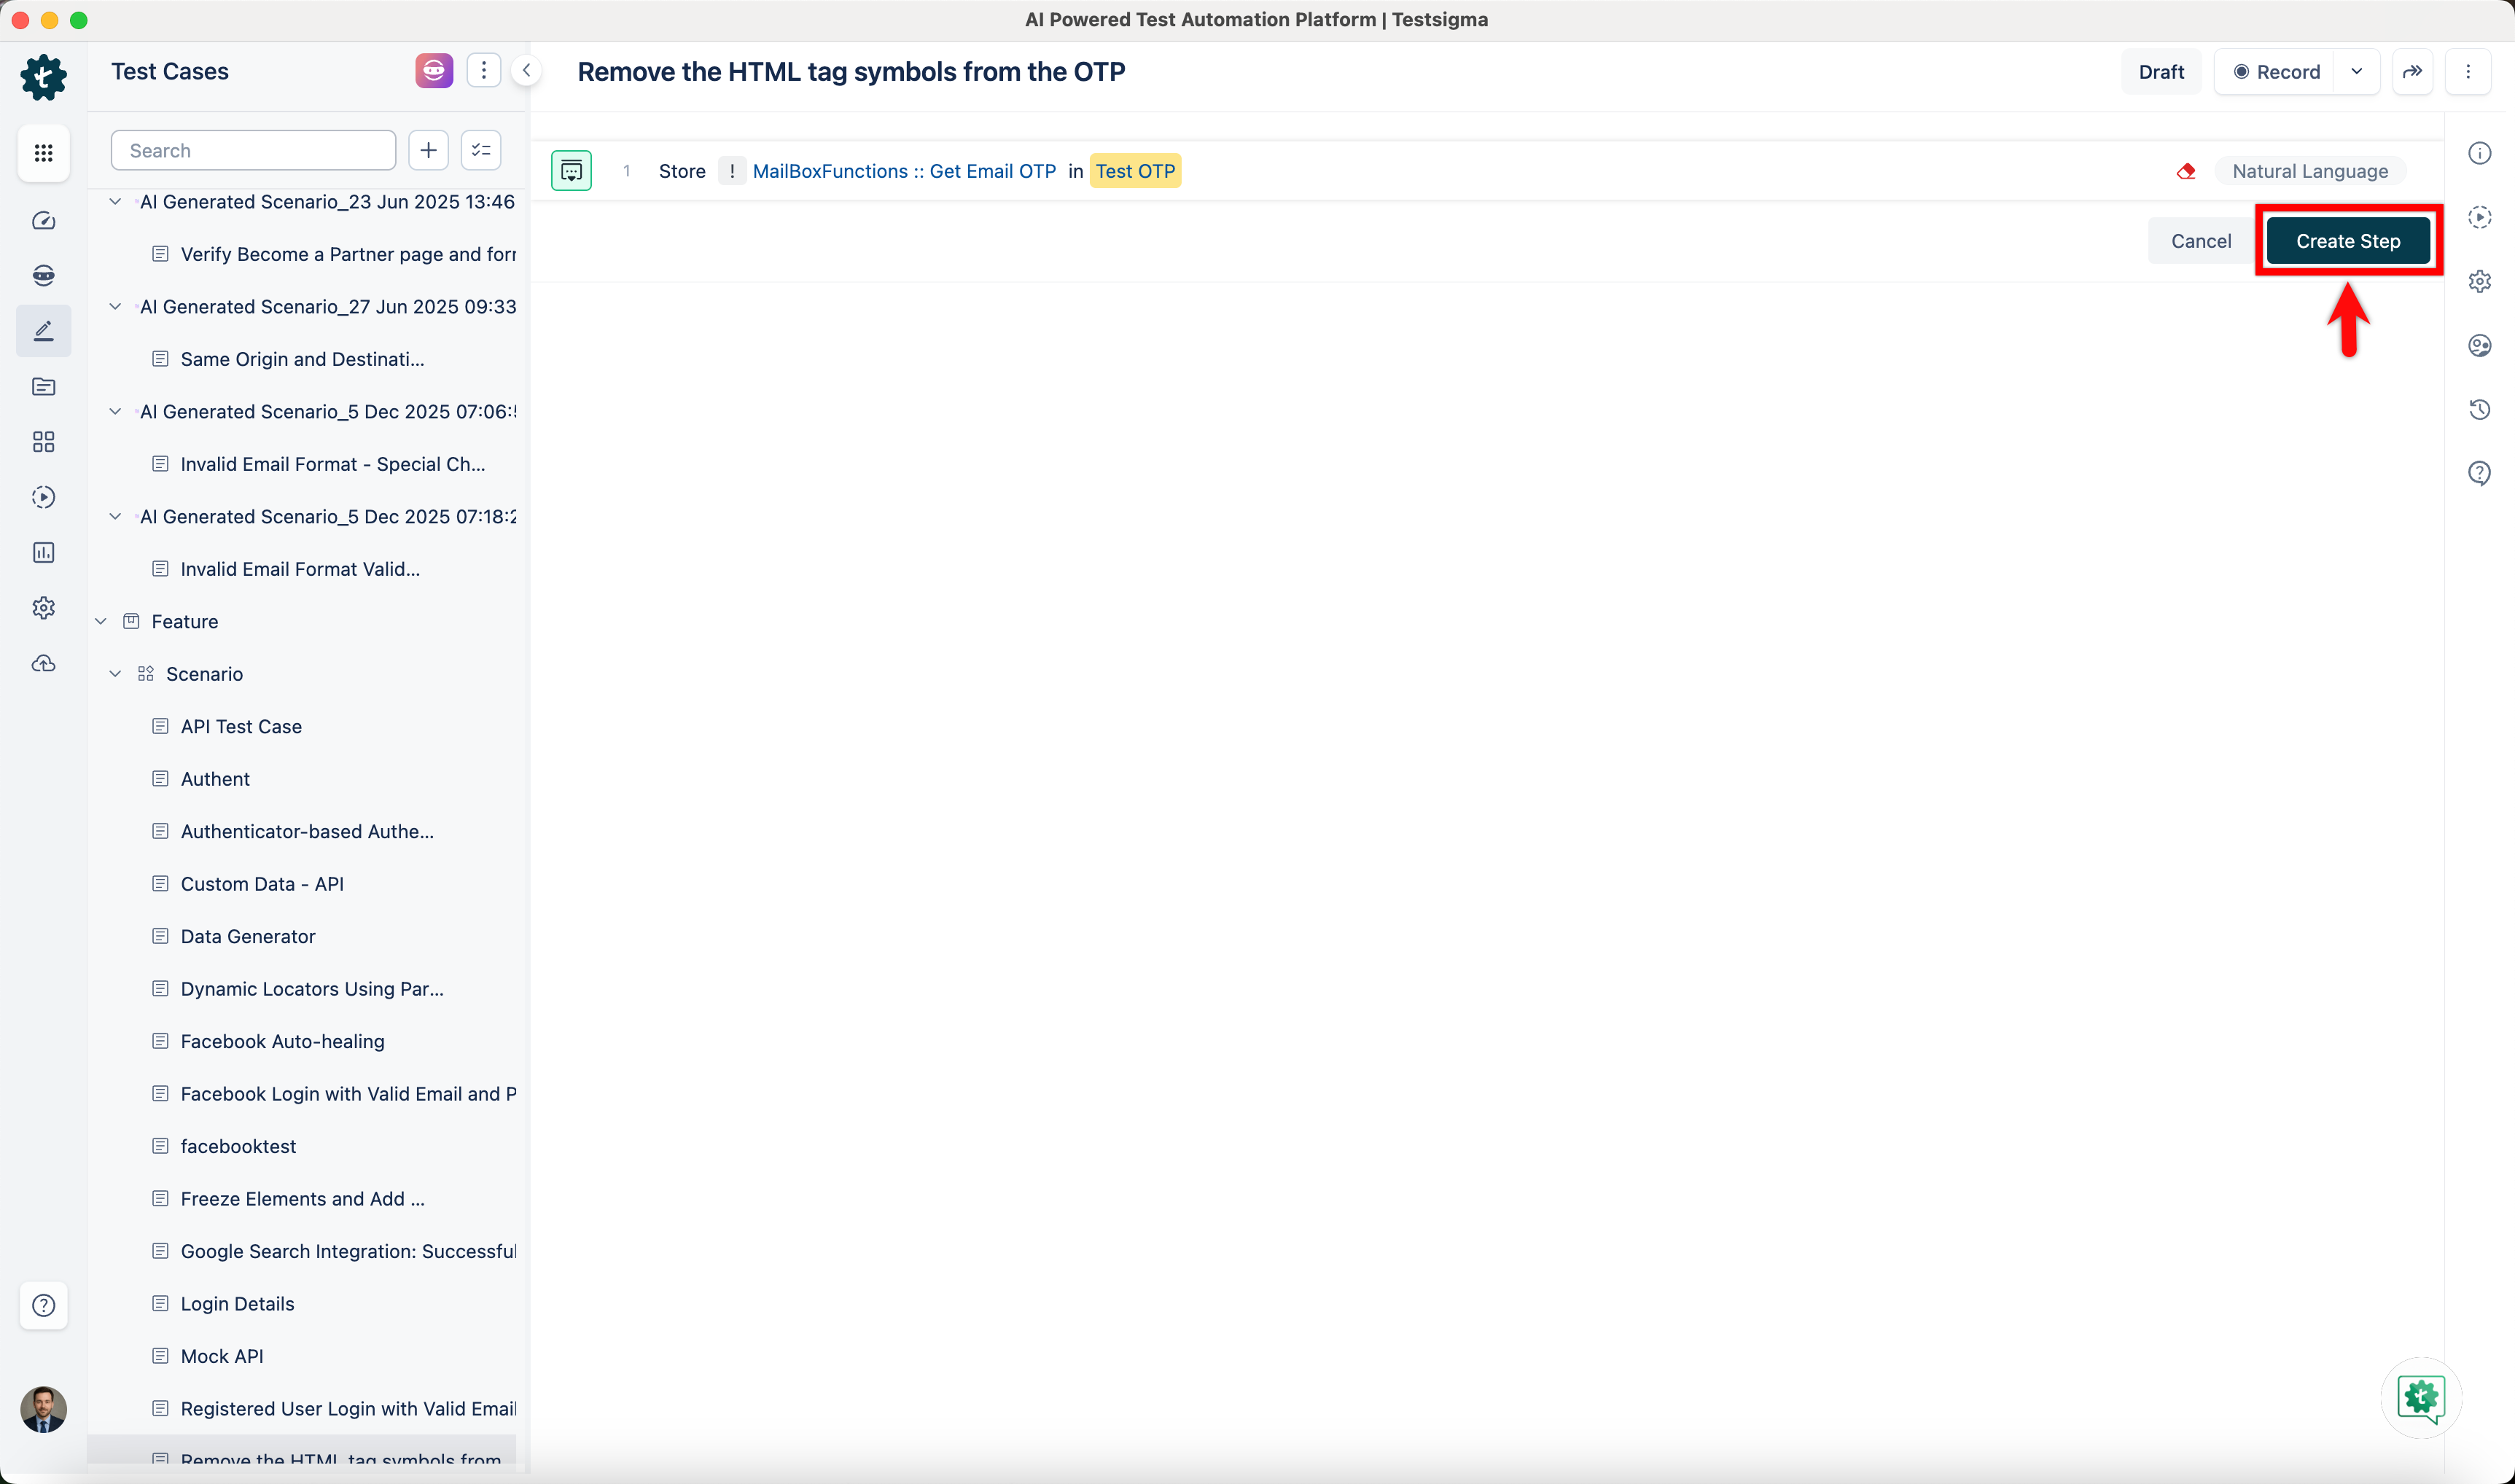Collapse the Scenario tree node
Screen dimensions: 2515x1484
click(115, 674)
